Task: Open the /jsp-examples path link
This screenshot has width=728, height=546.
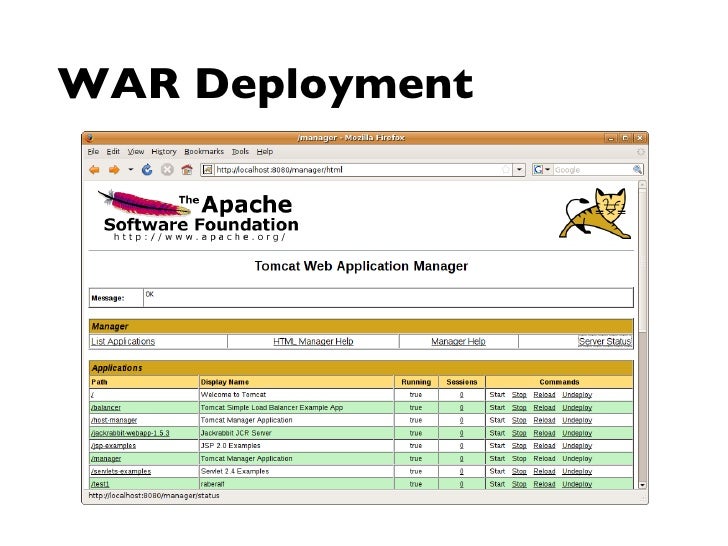Action: (x=113, y=446)
